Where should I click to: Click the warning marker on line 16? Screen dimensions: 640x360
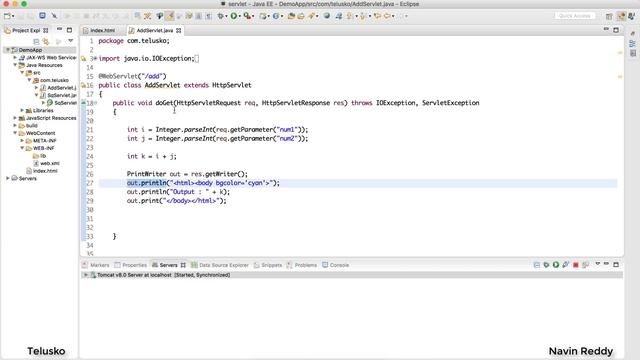click(83, 85)
